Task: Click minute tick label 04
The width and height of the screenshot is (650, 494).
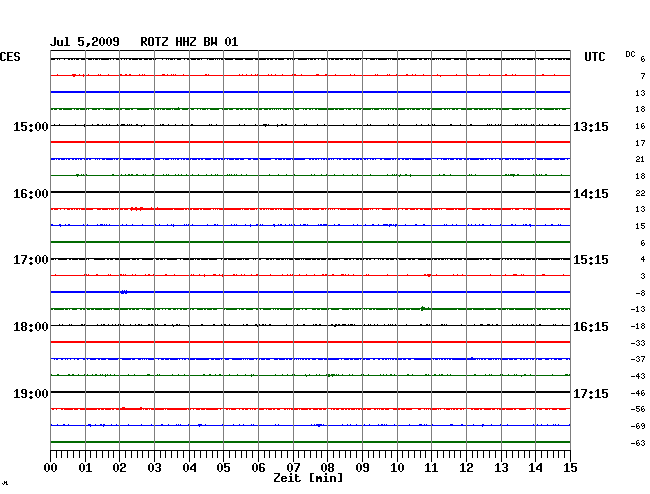Action: [189, 467]
